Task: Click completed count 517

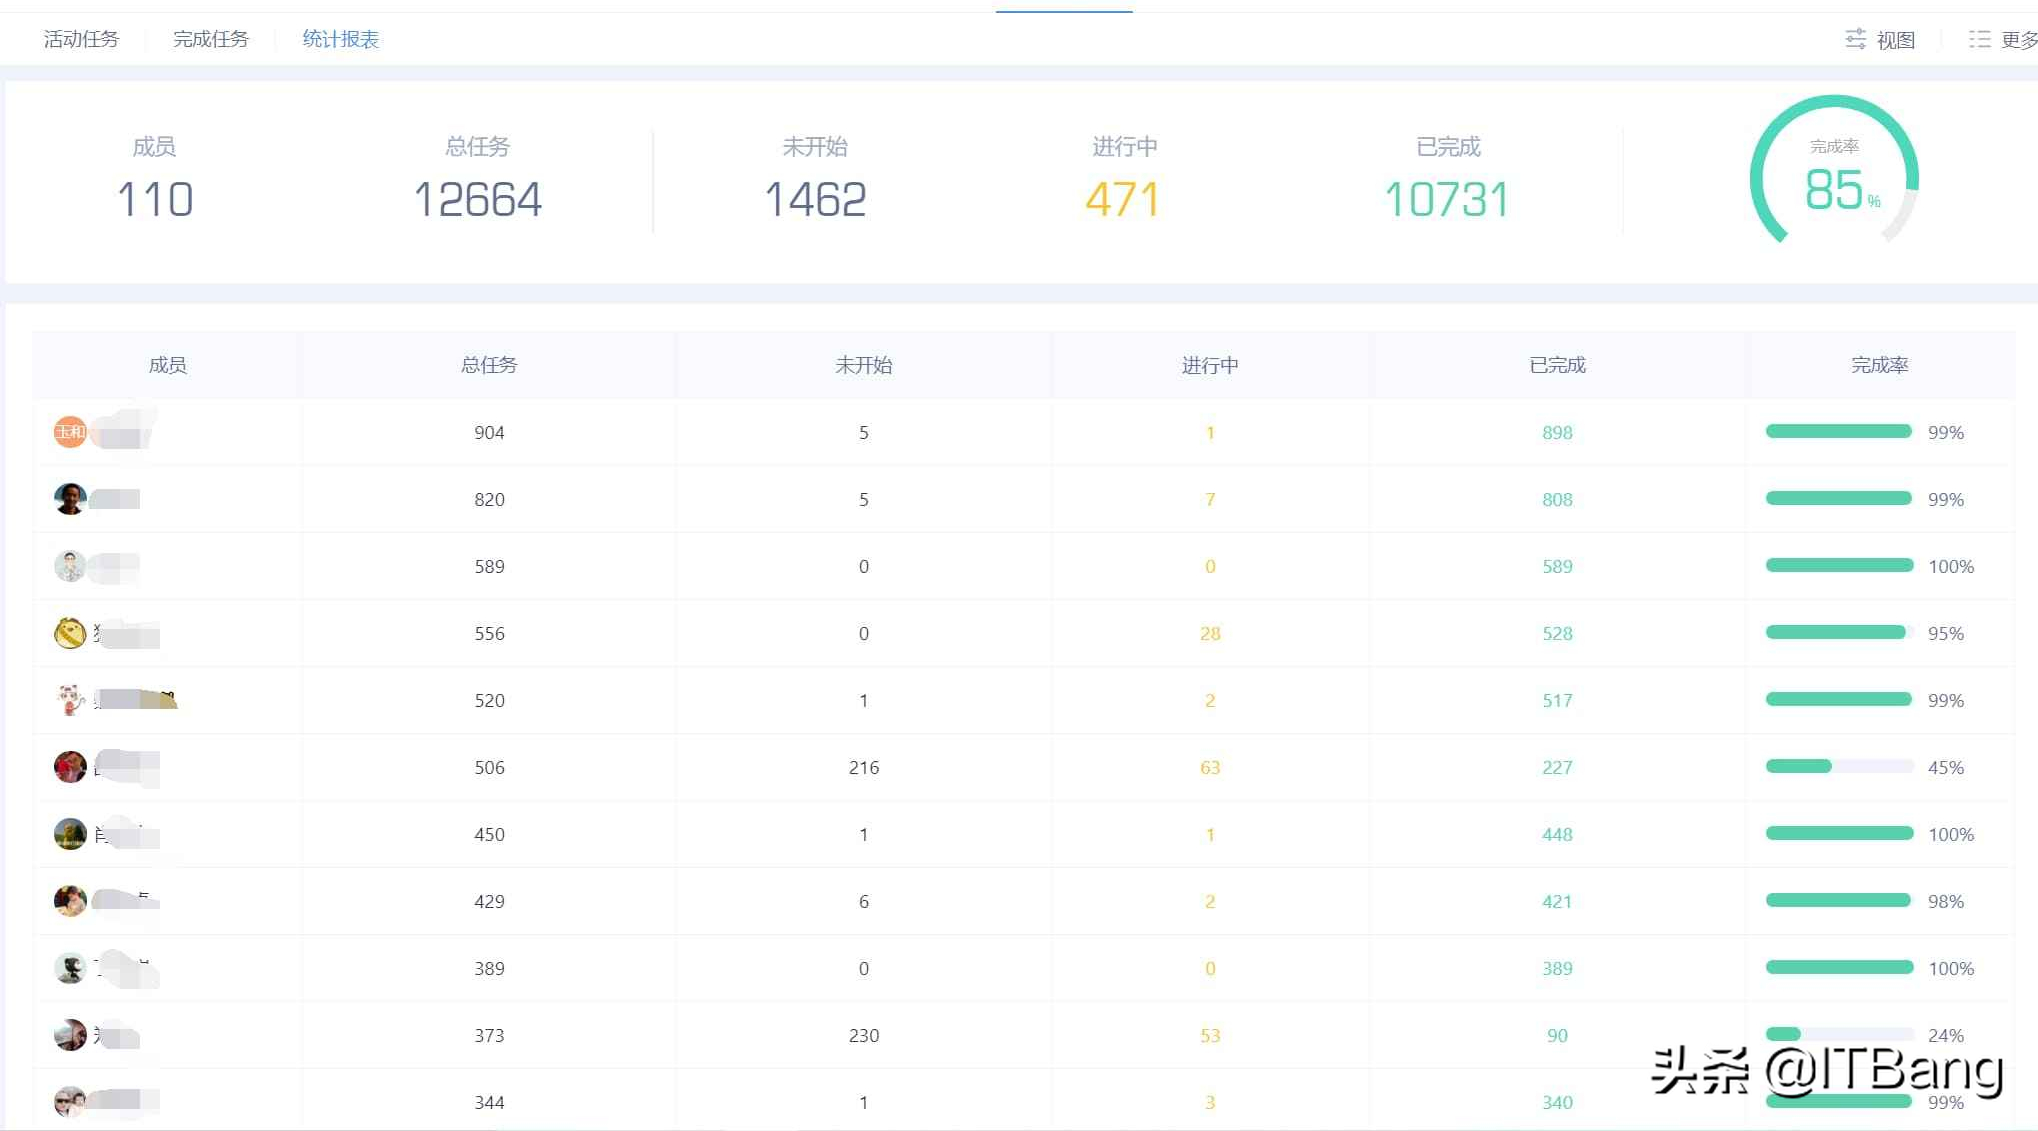Action: [1557, 701]
